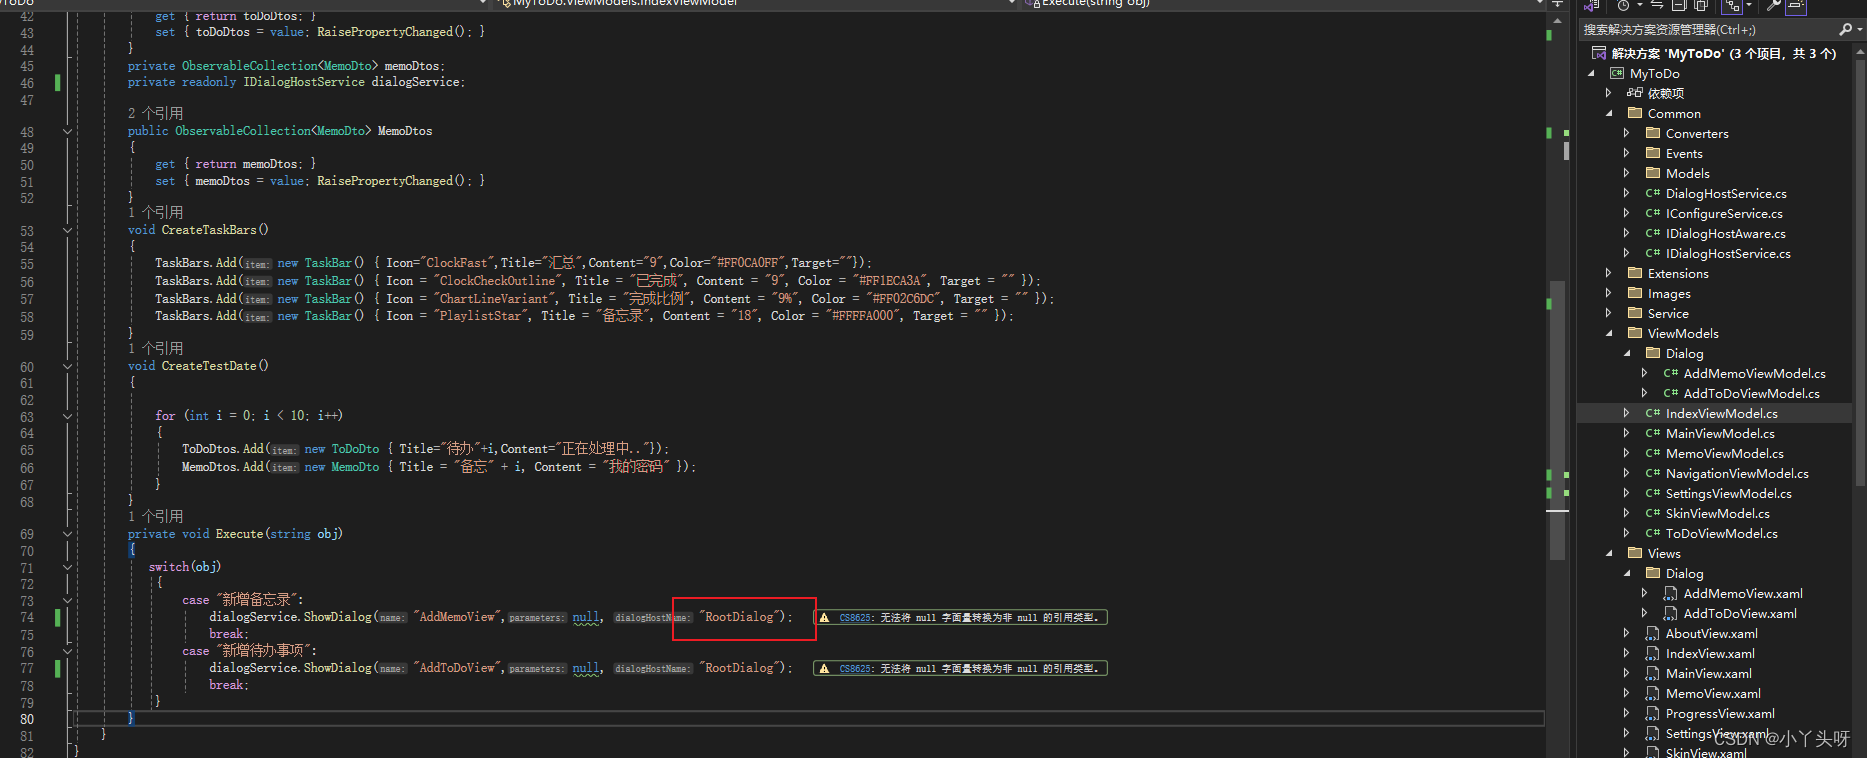Viewport: 1867px width, 758px height.
Task: Click the search magnifier icon in Solution Explorer
Action: point(1845,30)
